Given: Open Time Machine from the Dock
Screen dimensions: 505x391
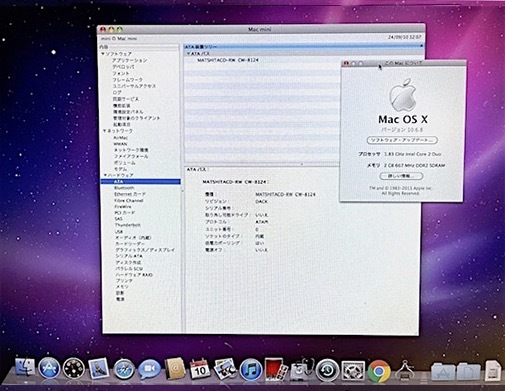Looking at the screenshot, I should click(327, 370).
